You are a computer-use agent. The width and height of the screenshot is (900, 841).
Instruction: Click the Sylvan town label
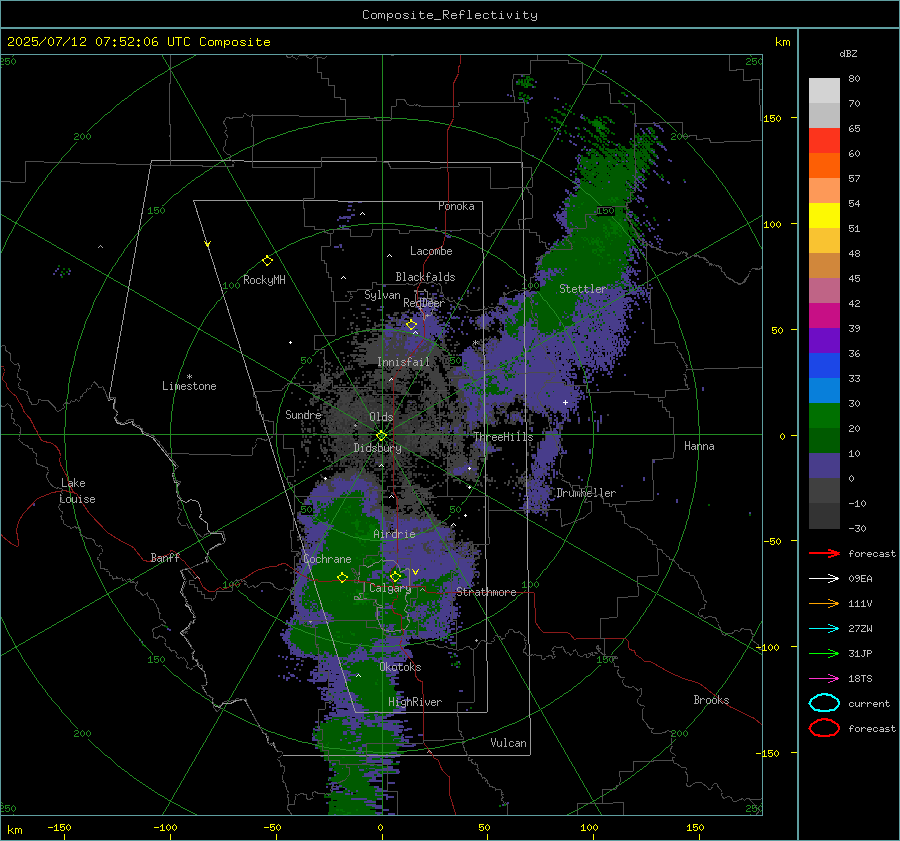pyautogui.click(x=382, y=295)
